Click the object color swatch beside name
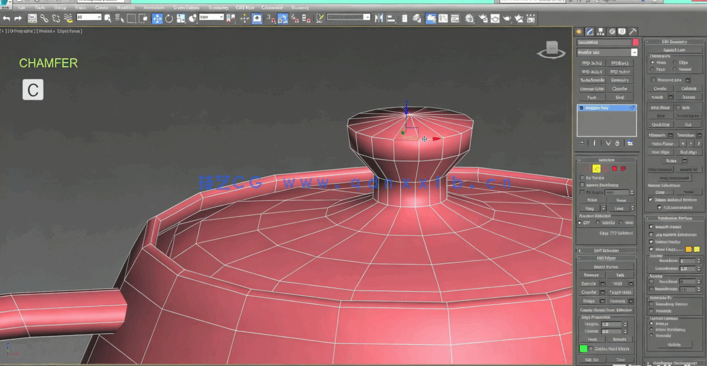Screen dimensions: 707x366 point(636,42)
